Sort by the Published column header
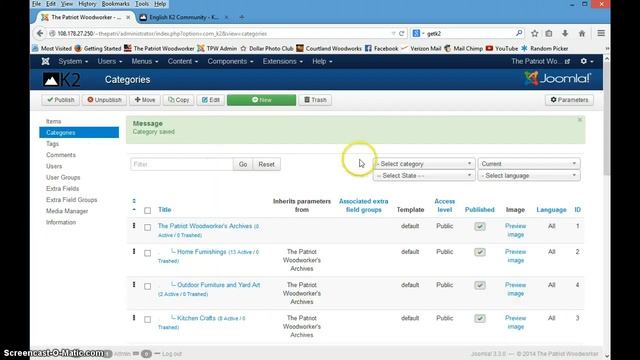 pyautogui.click(x=480, y=210)
